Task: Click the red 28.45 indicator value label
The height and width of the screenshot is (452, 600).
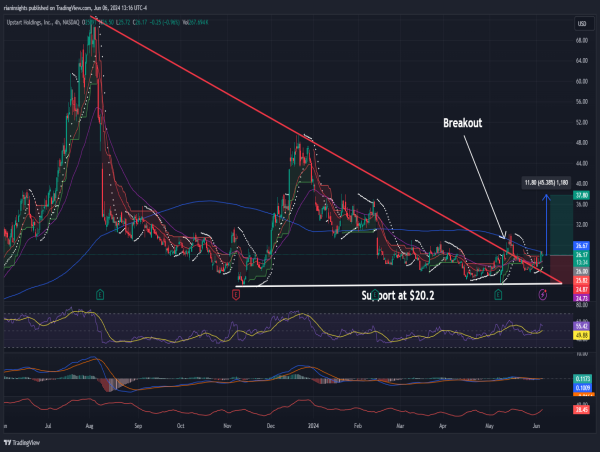Action: click(582, 410)
